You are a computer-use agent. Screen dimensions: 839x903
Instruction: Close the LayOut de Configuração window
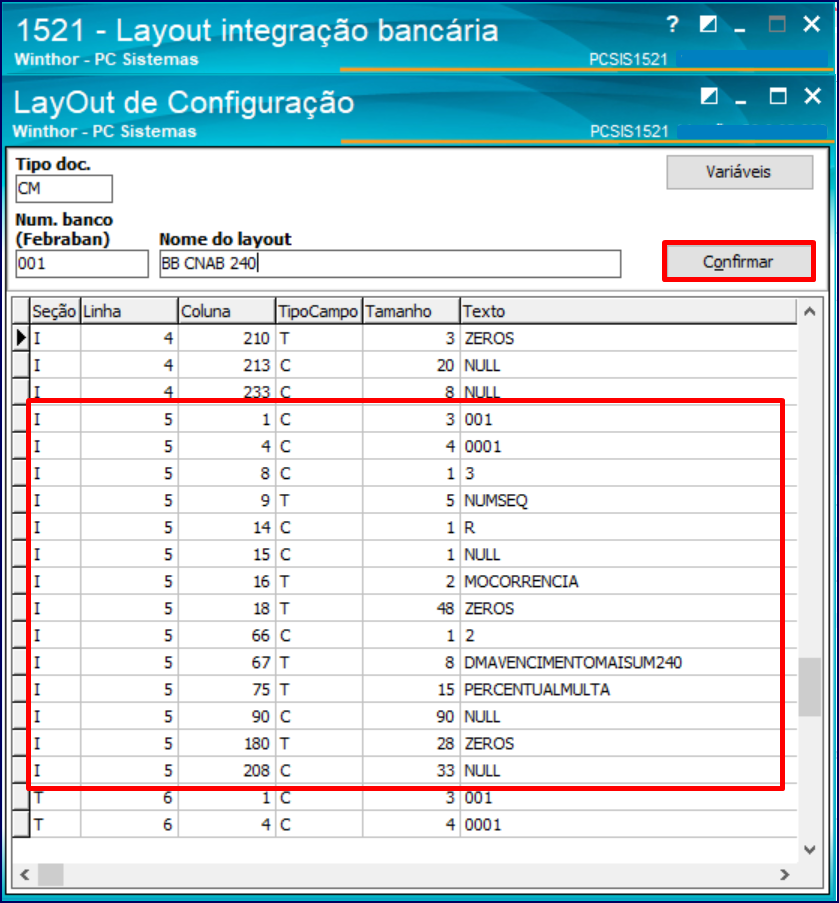[813, 96]
